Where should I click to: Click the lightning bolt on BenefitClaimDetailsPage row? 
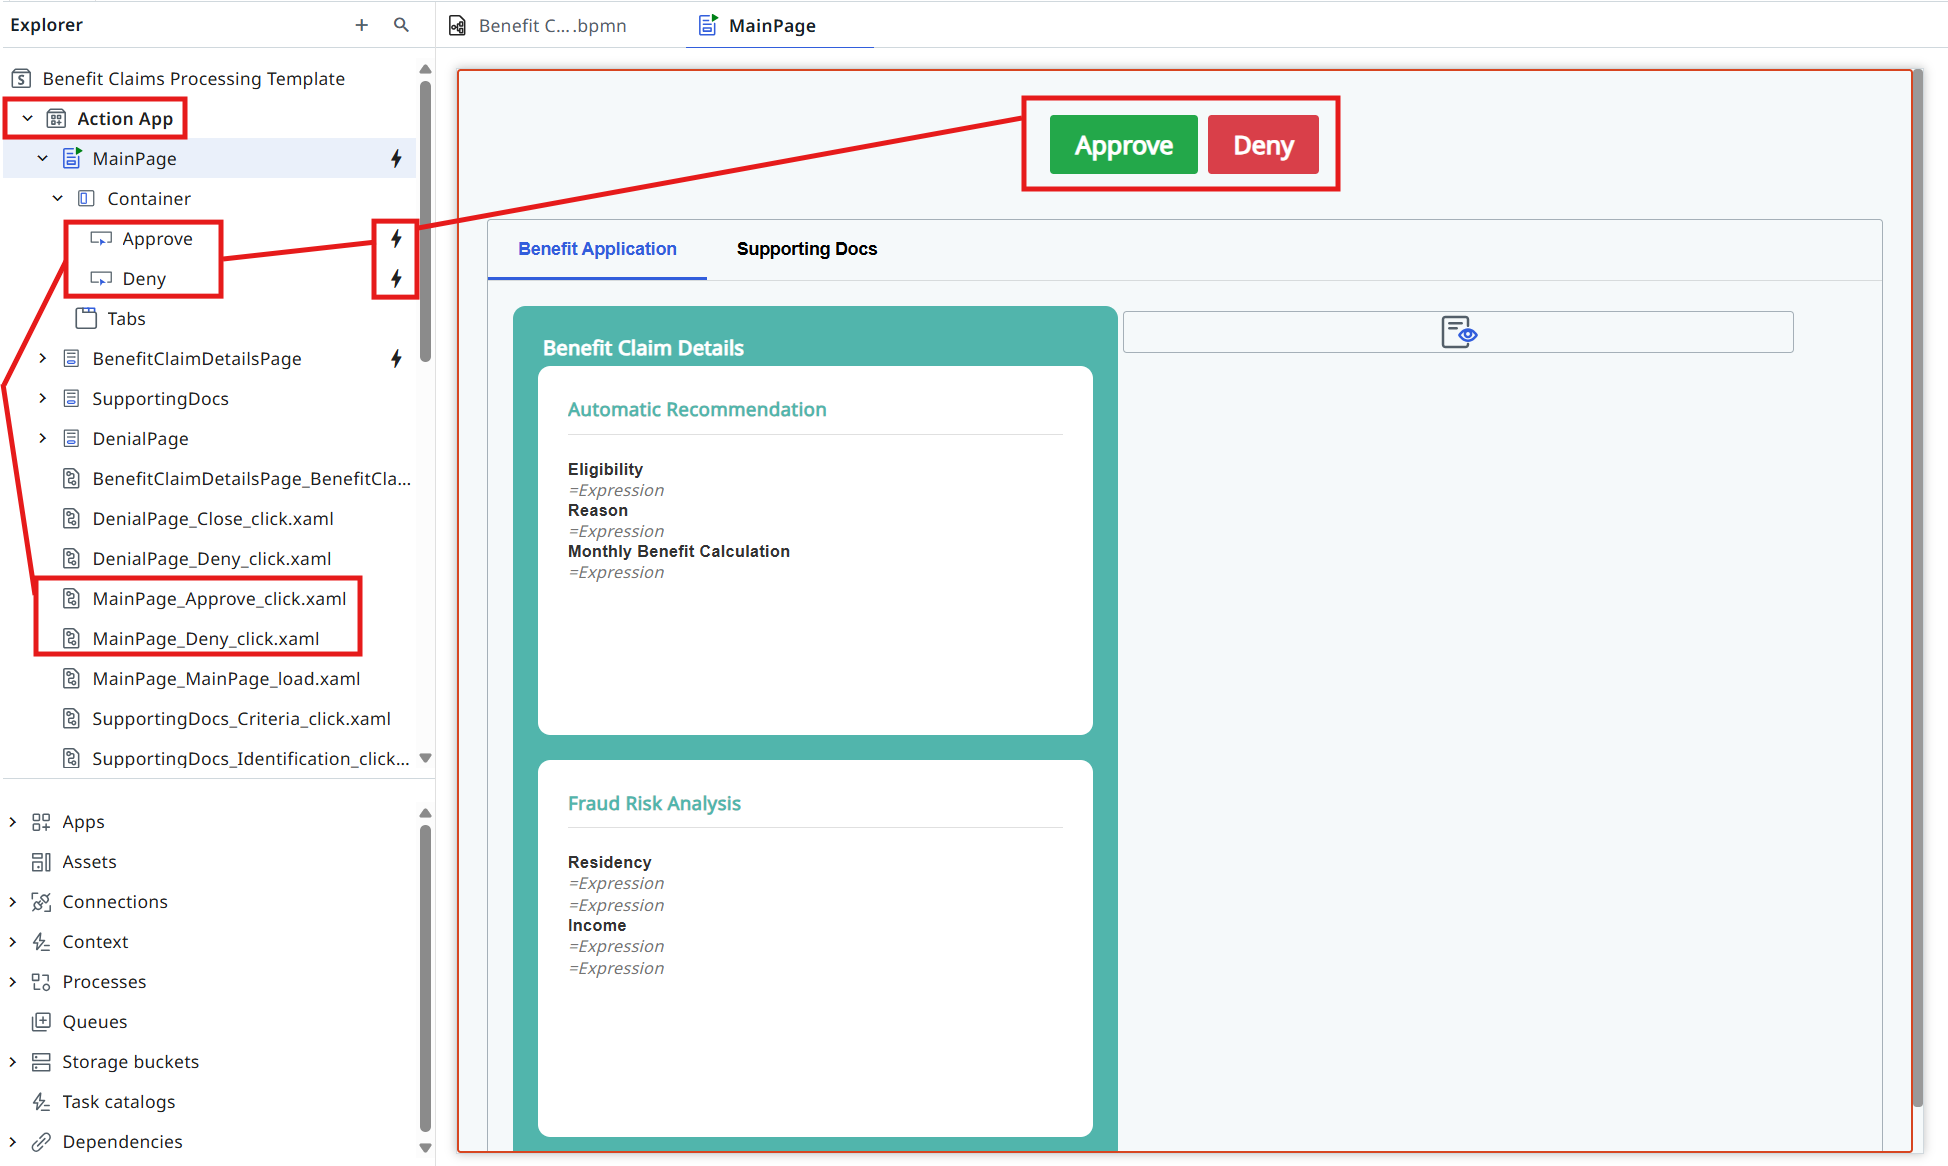[x=396, y=358]
